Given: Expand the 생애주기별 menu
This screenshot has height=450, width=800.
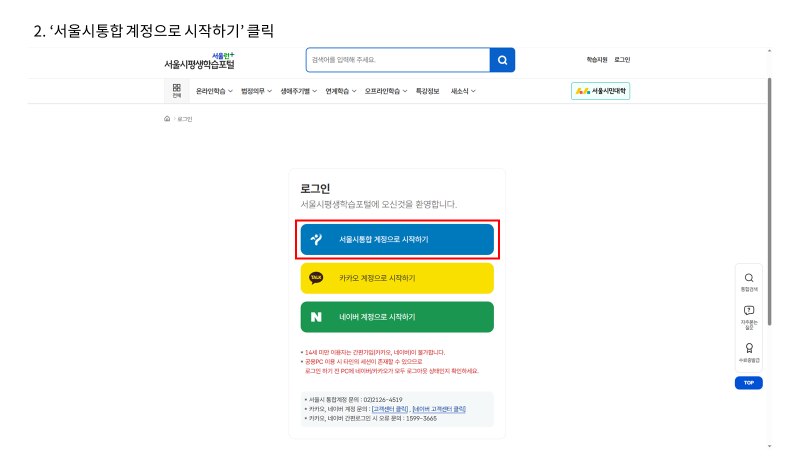Looking at the screenshot, I should [298, 91].
